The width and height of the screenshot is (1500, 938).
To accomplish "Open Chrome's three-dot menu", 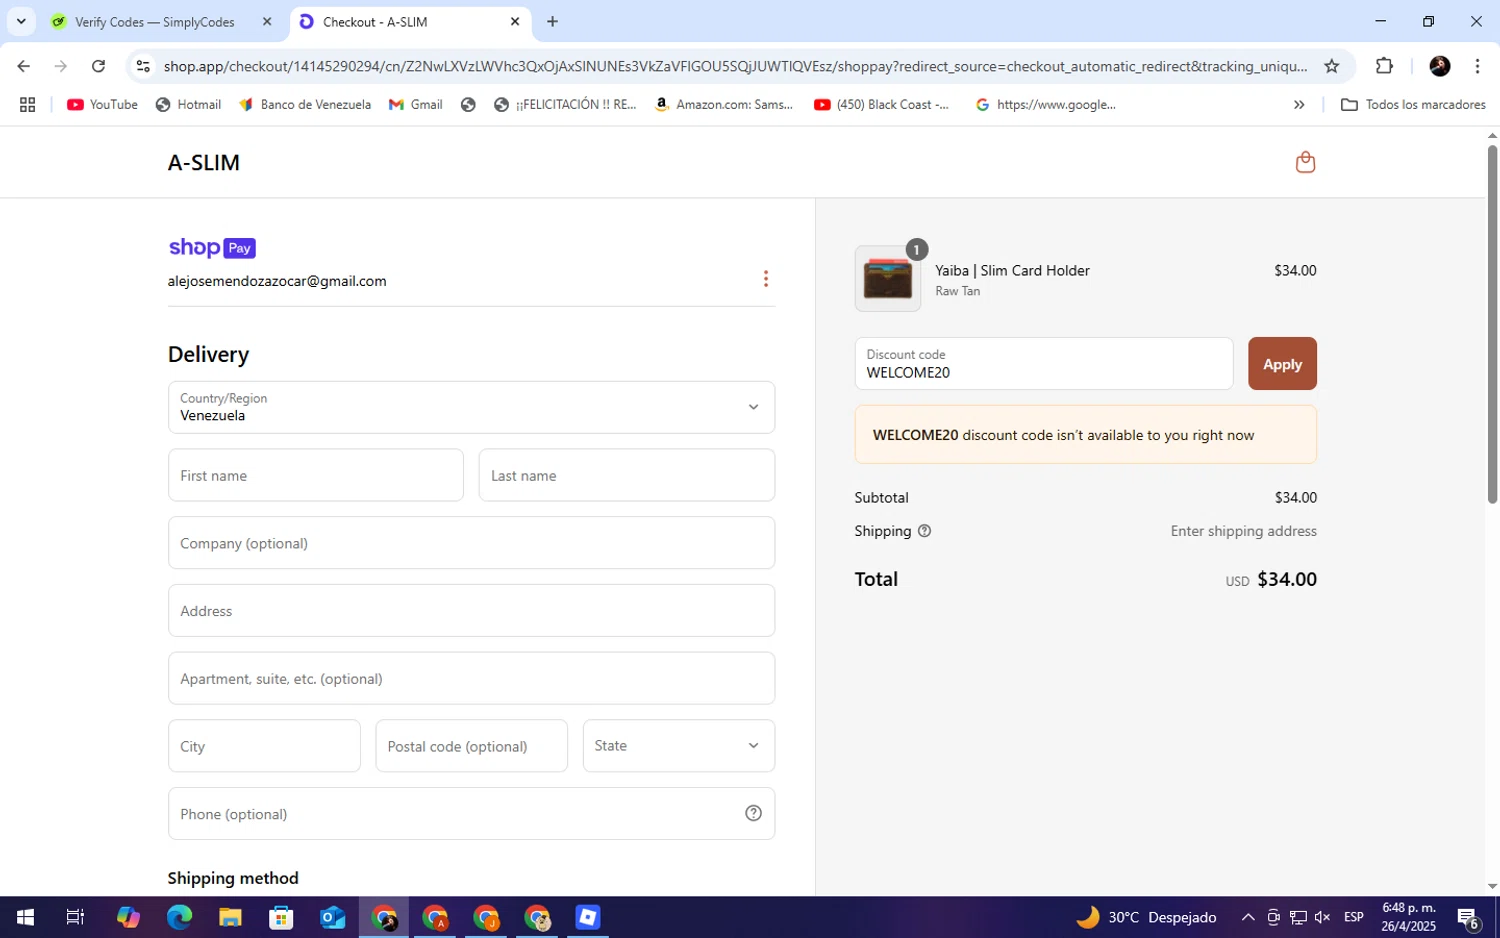I will point(1477,66).
